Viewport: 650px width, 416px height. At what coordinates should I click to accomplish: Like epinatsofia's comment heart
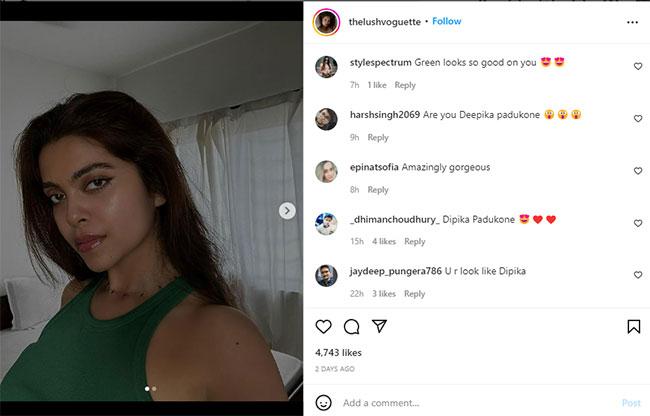click(x=638, y=171)
